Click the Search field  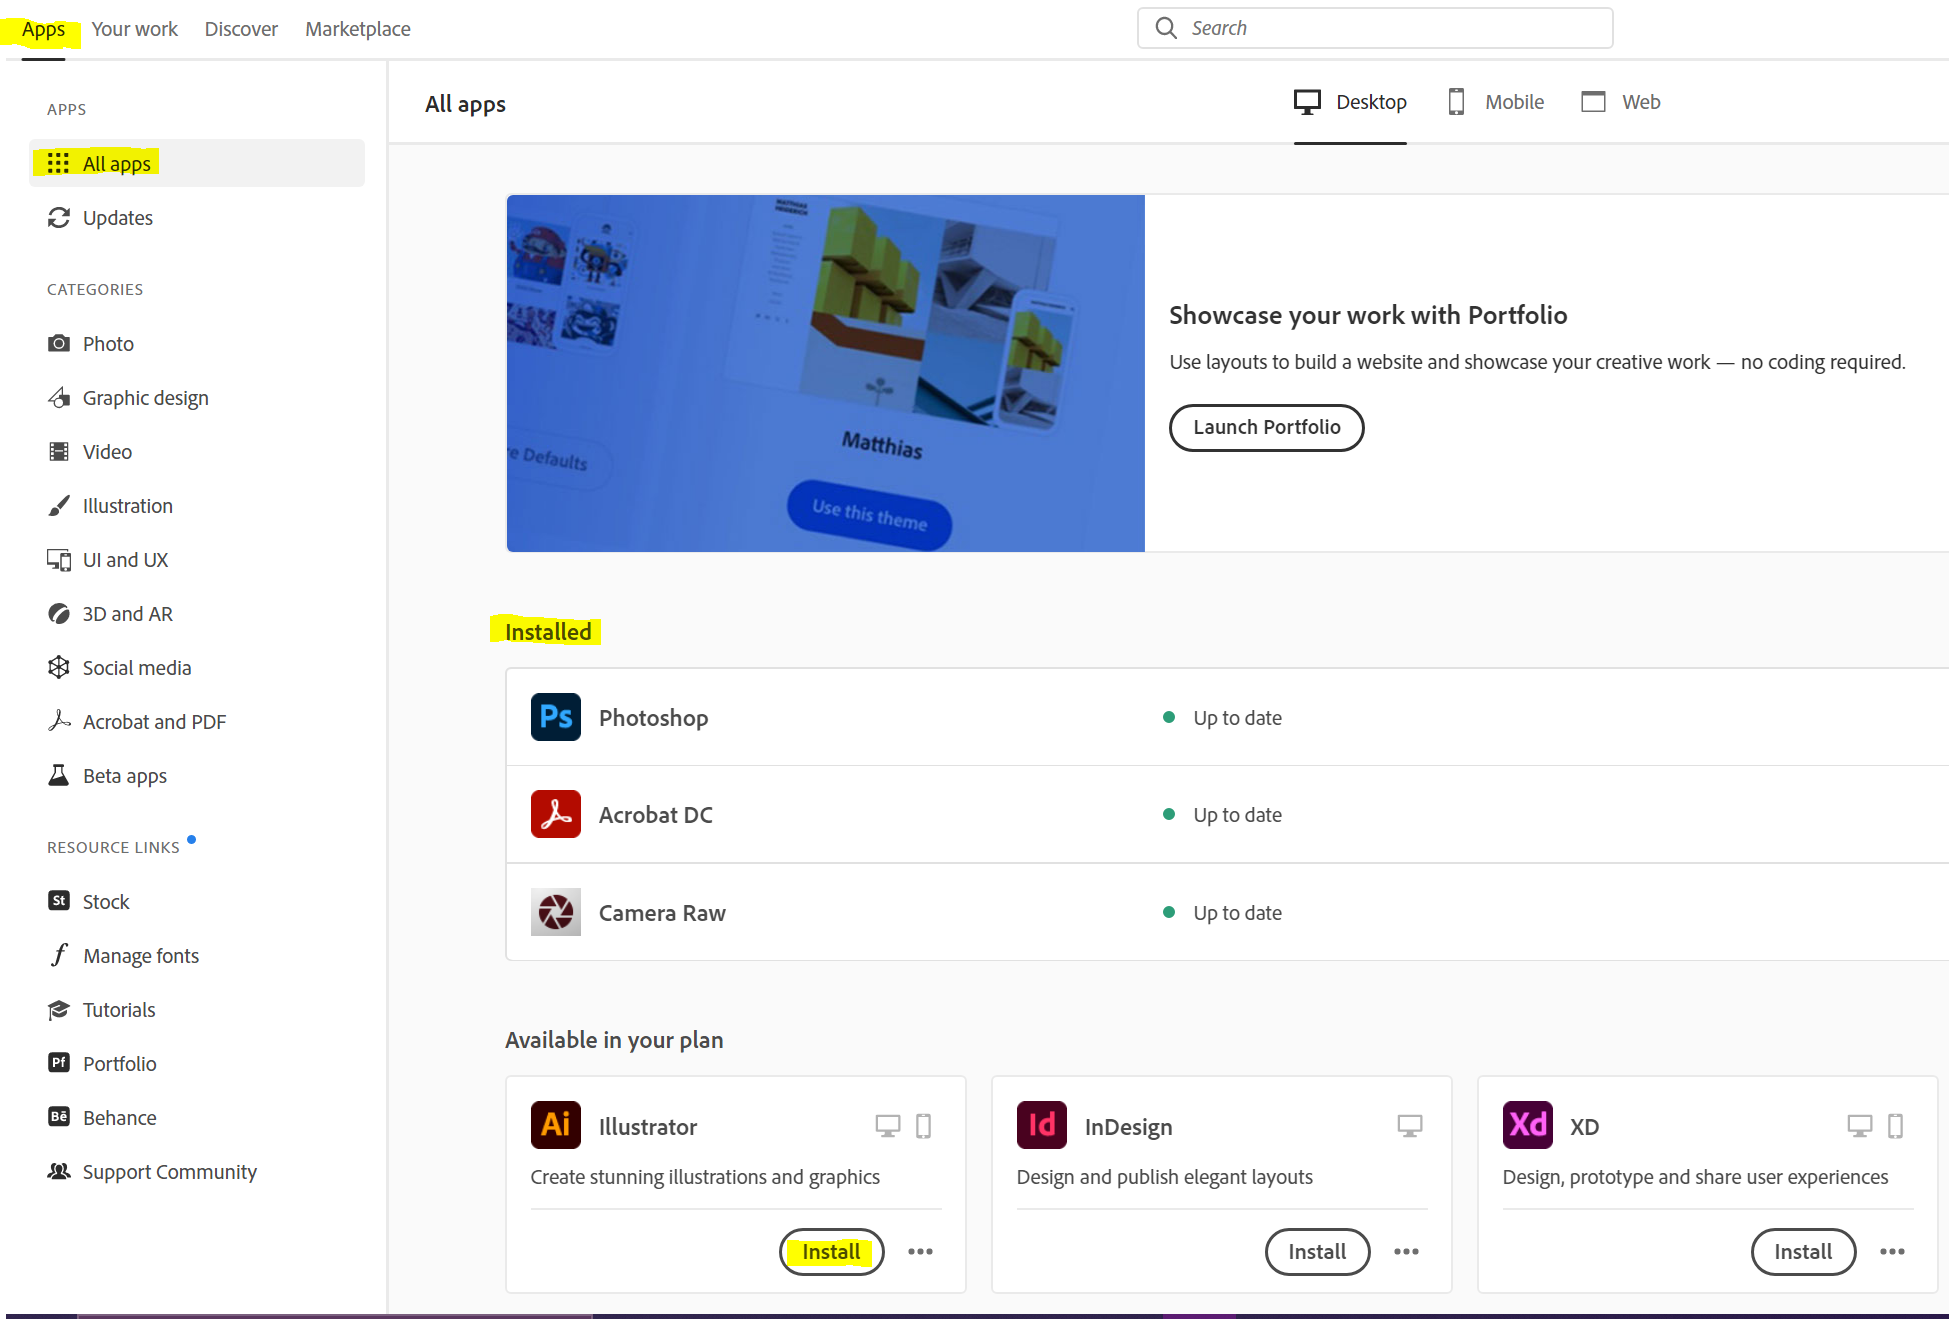1375,28
